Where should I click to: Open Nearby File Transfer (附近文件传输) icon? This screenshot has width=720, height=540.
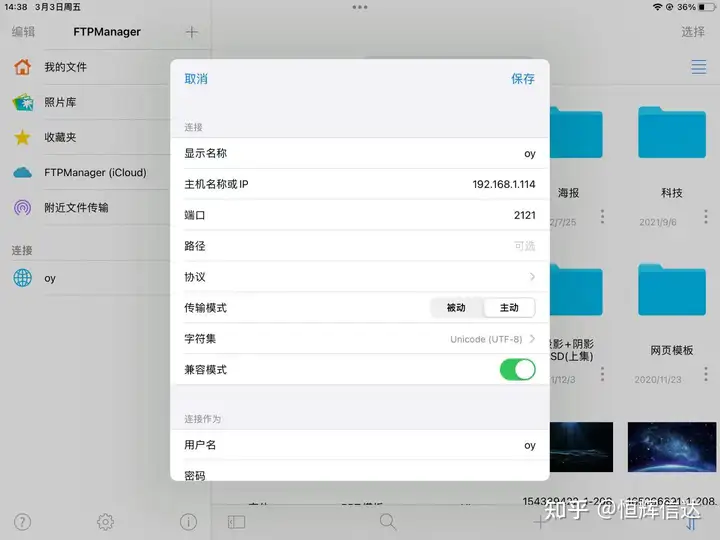tap(22, 208)
